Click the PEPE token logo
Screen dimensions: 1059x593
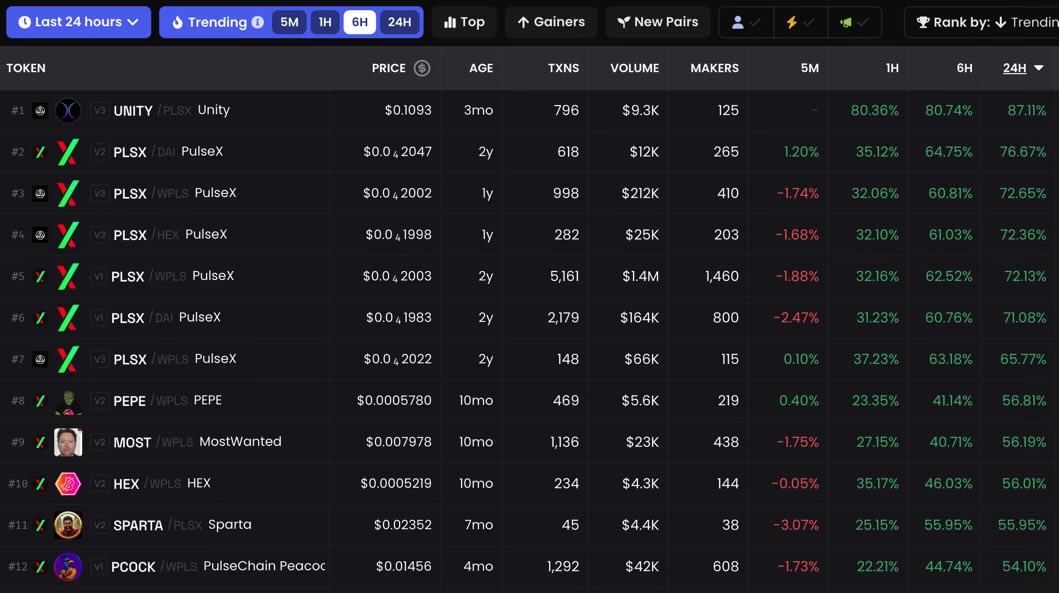pos(68,401)
